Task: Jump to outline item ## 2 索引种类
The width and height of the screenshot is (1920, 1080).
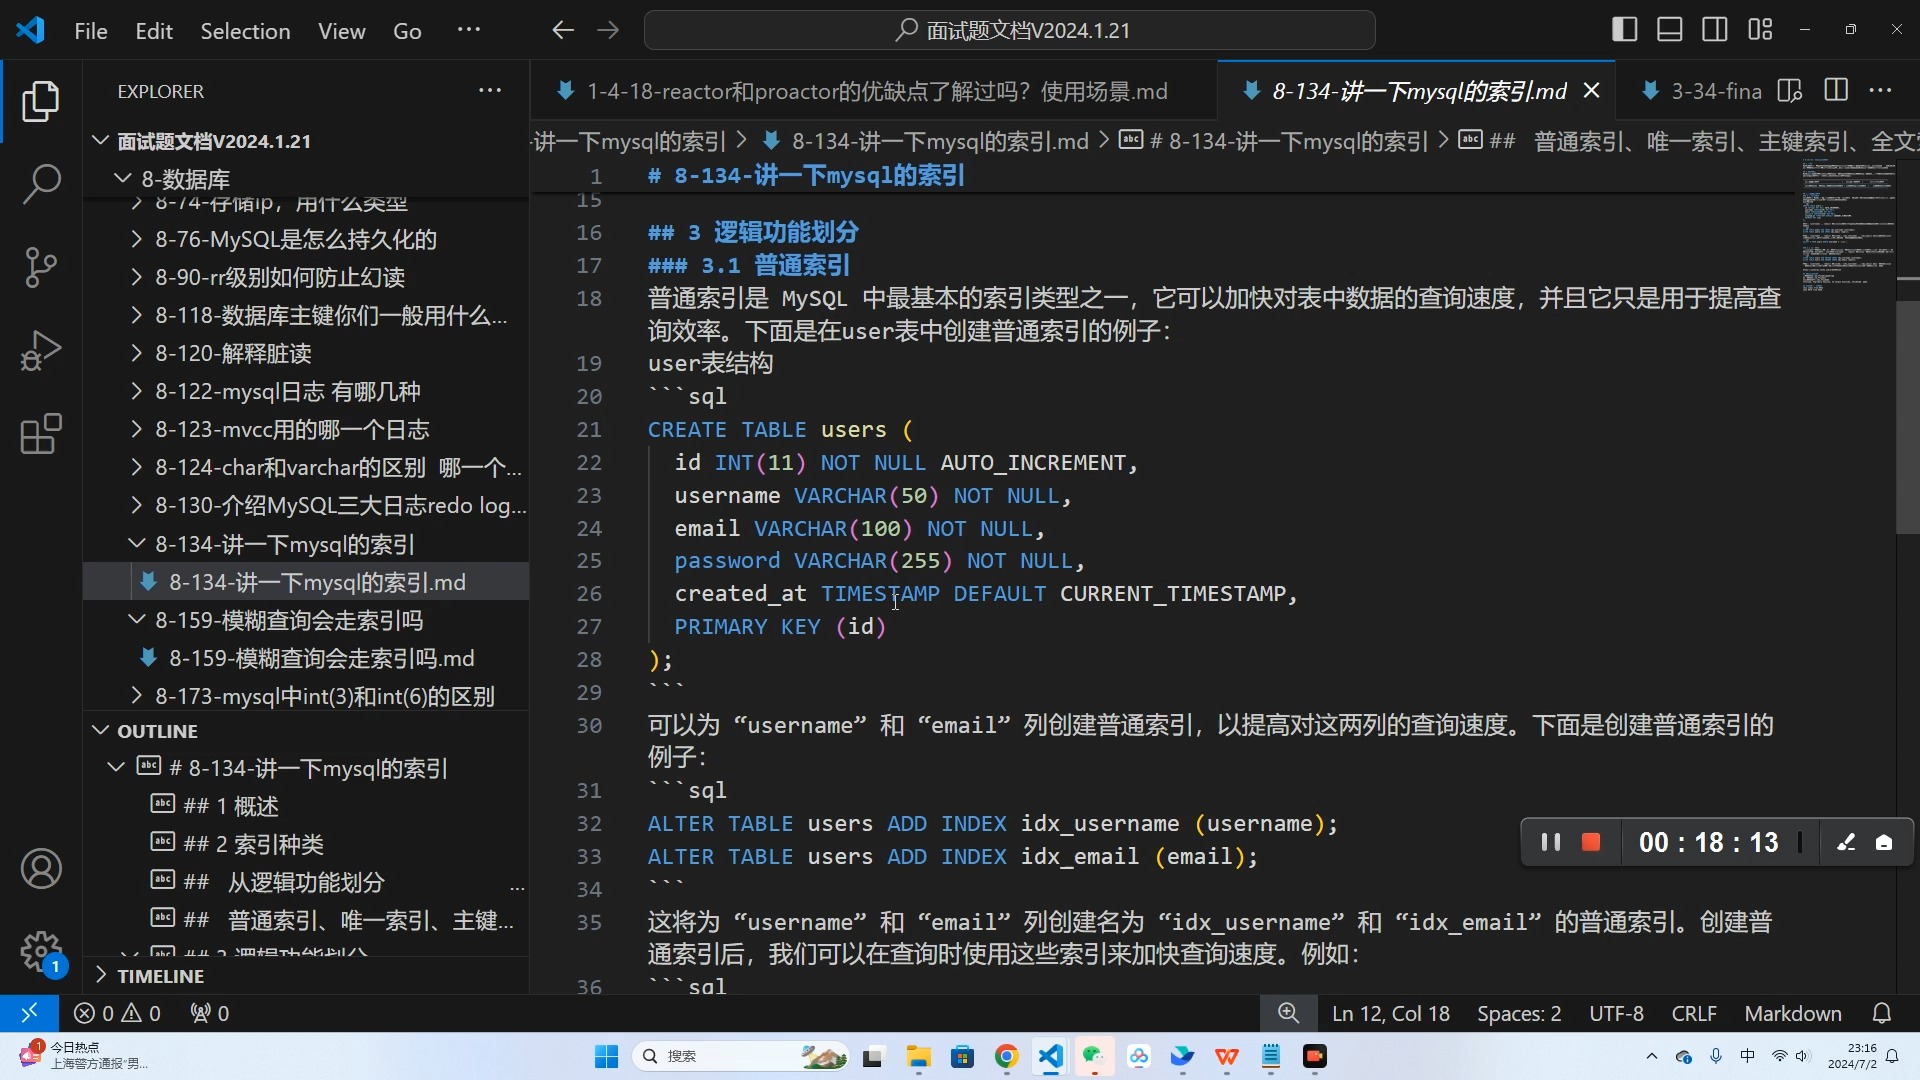Action: [x=305, y=844]
